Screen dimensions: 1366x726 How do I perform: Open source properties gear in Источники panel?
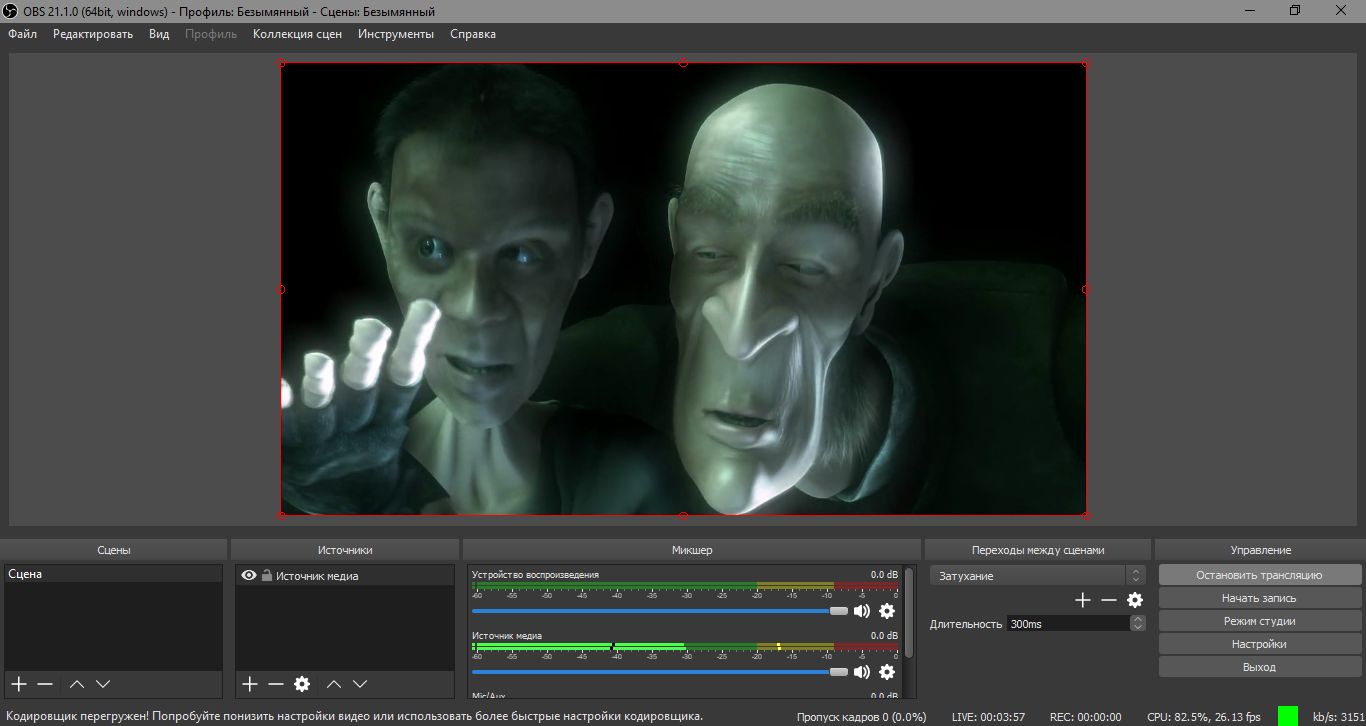tap(302, 684)
